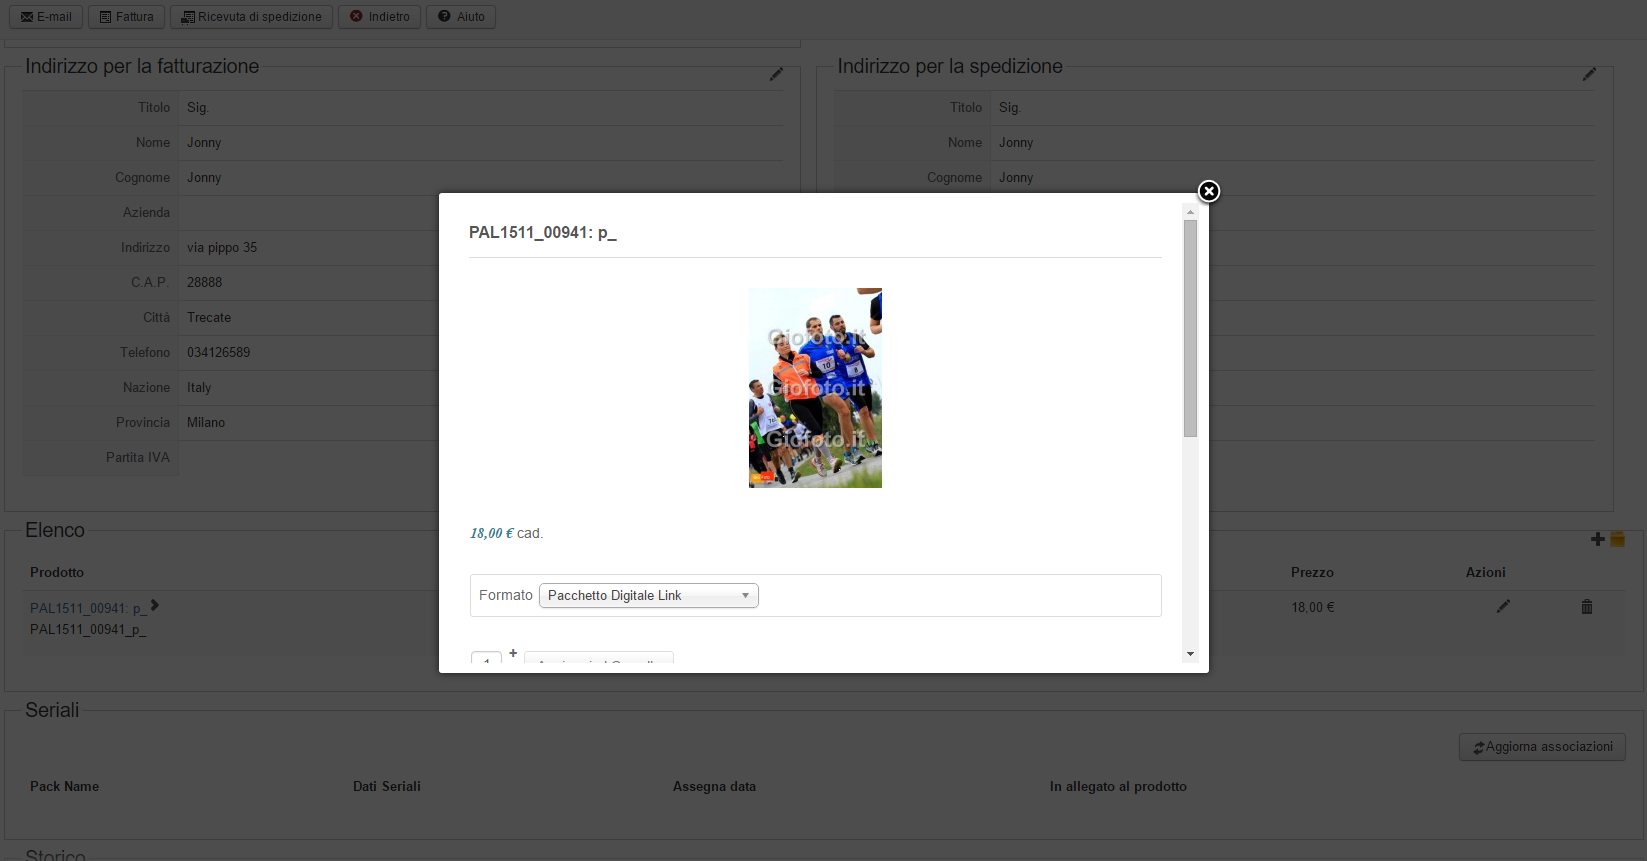Click the E-mail toolbar button
The height and width of the screenshot is (861, 1647).
pyautogui.click(x=46, y=17)
